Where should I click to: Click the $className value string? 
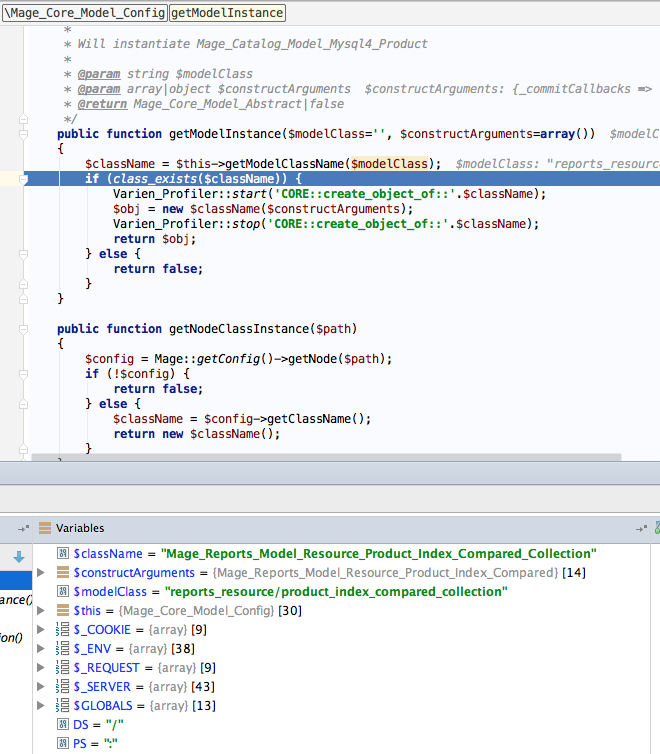[379, 553]
